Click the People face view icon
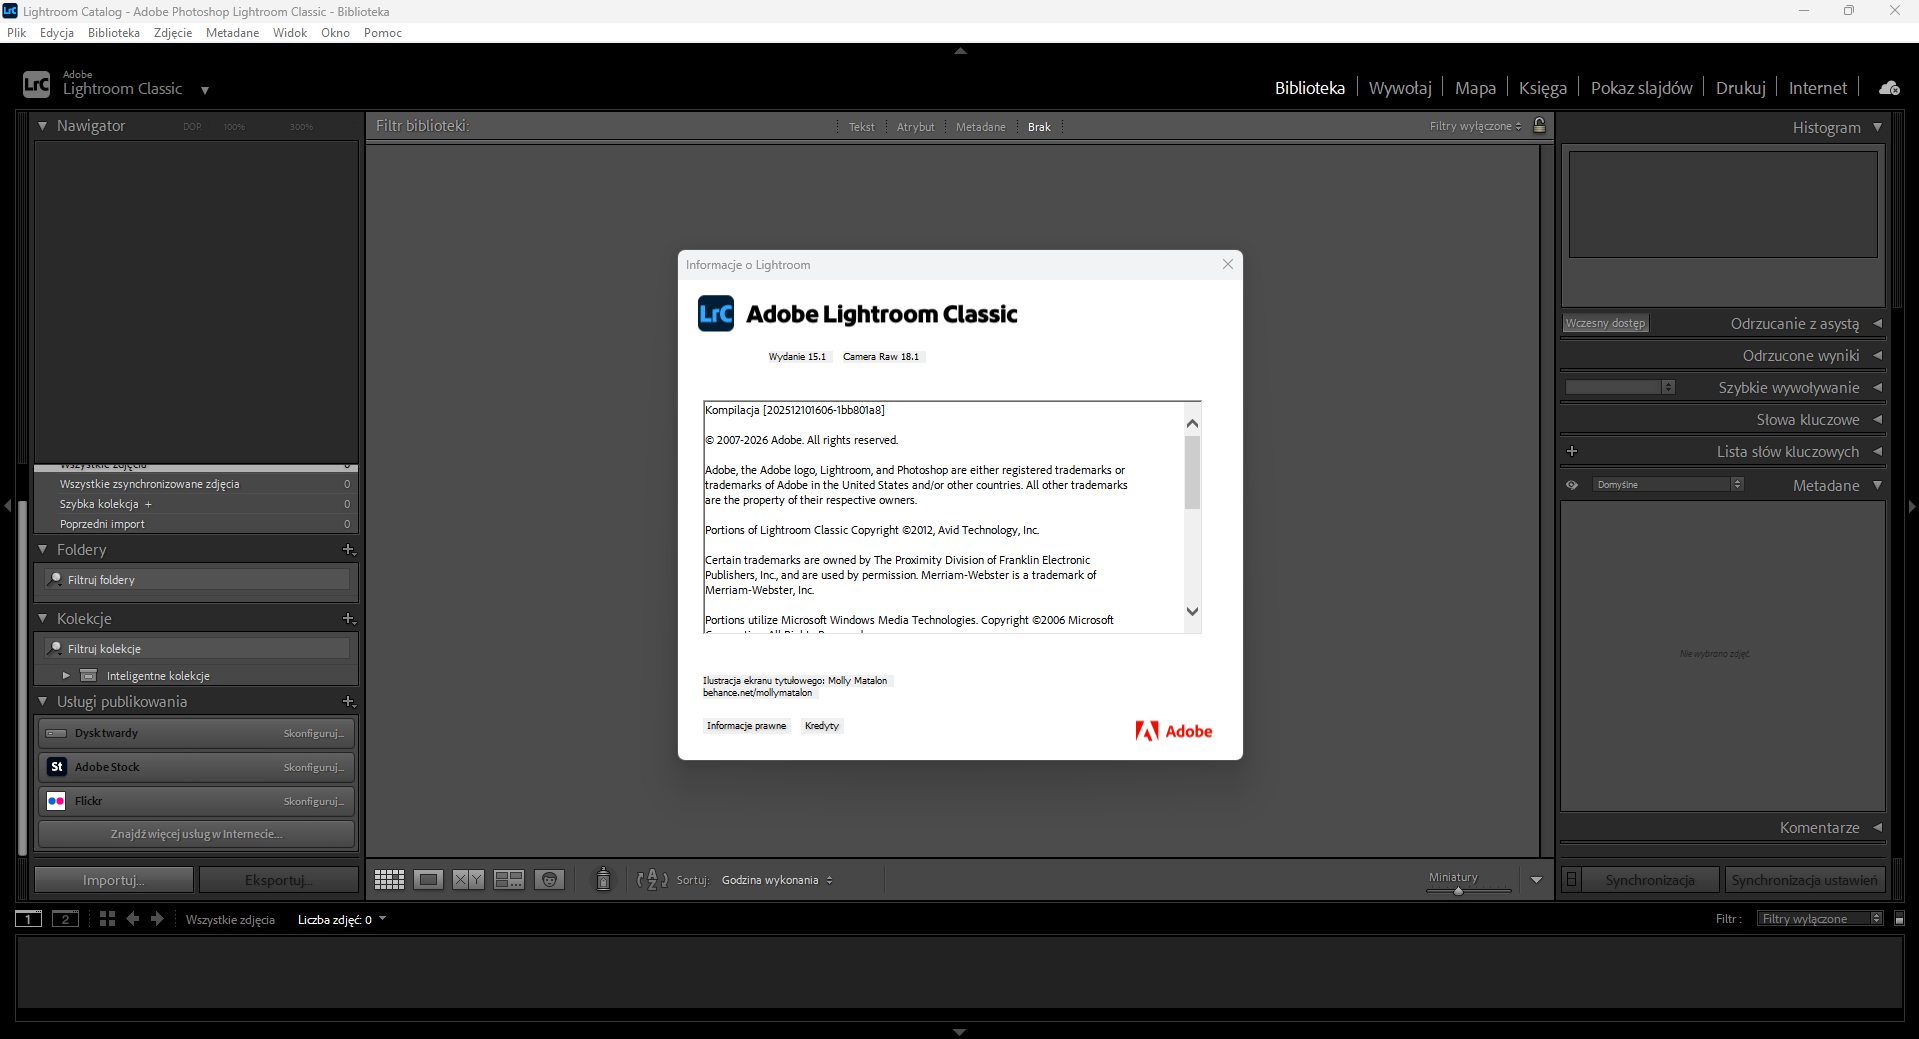The height and width of the screenshot is (1039, 1919). [x=549, y=880]
